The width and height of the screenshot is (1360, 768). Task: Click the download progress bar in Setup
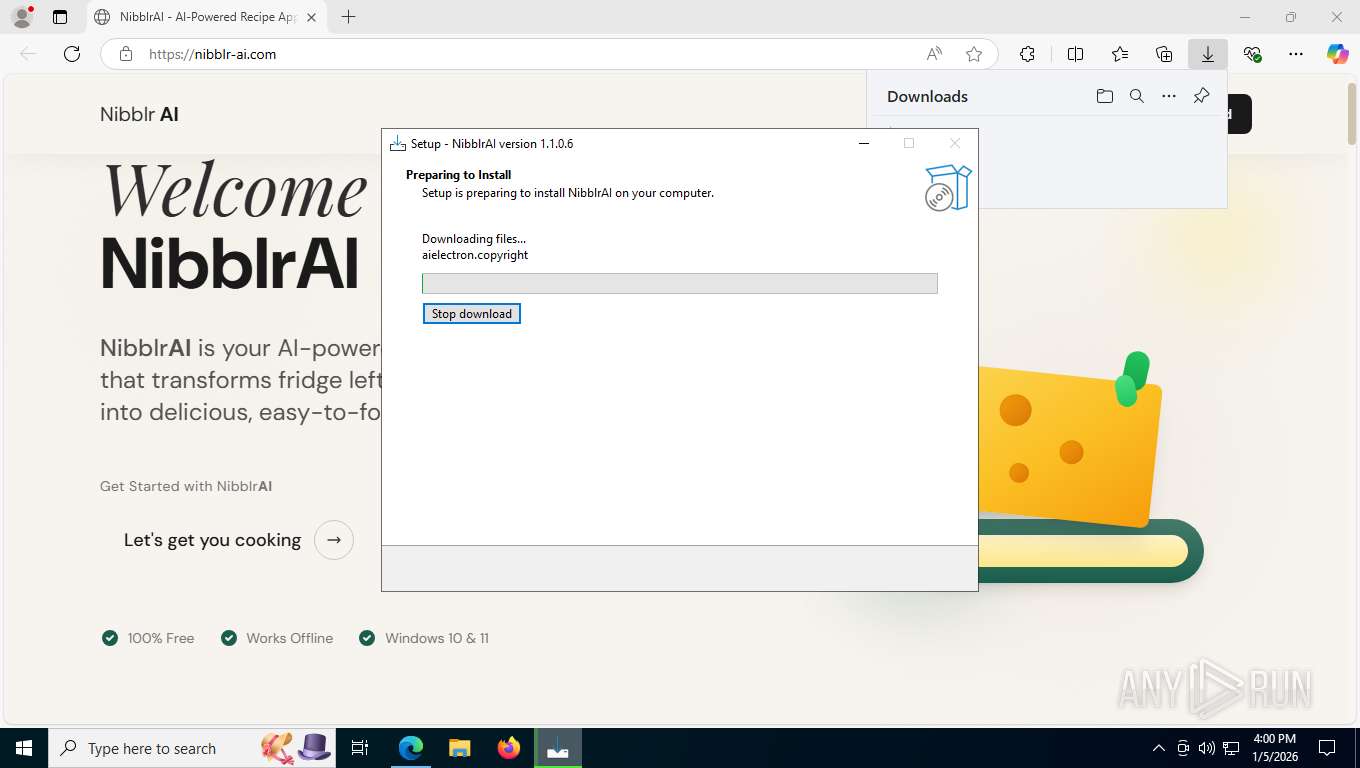click(679, 283)
